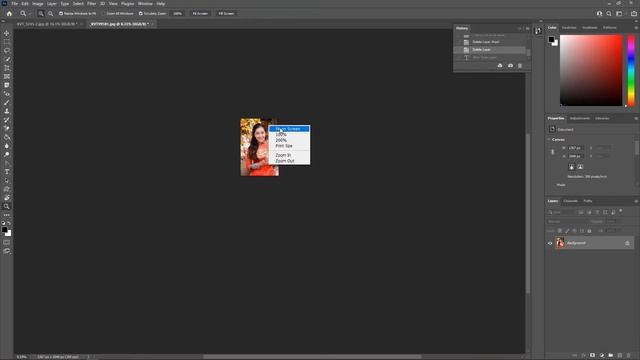Collapse the Canvas section in Properties
The image size is (640, 360).
tap(549, 140)
